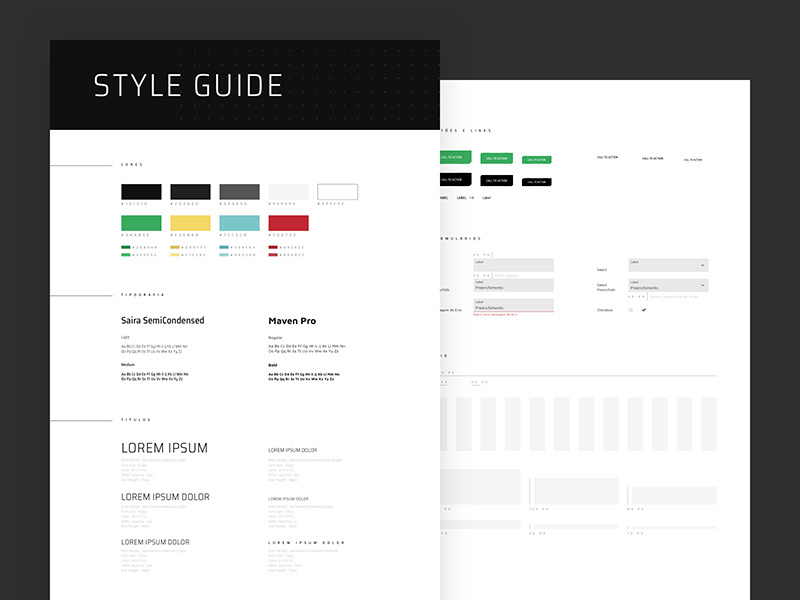Click the medium black Call to Action button
The width and height of the screenshot is (800, 600).
[496, 181]
